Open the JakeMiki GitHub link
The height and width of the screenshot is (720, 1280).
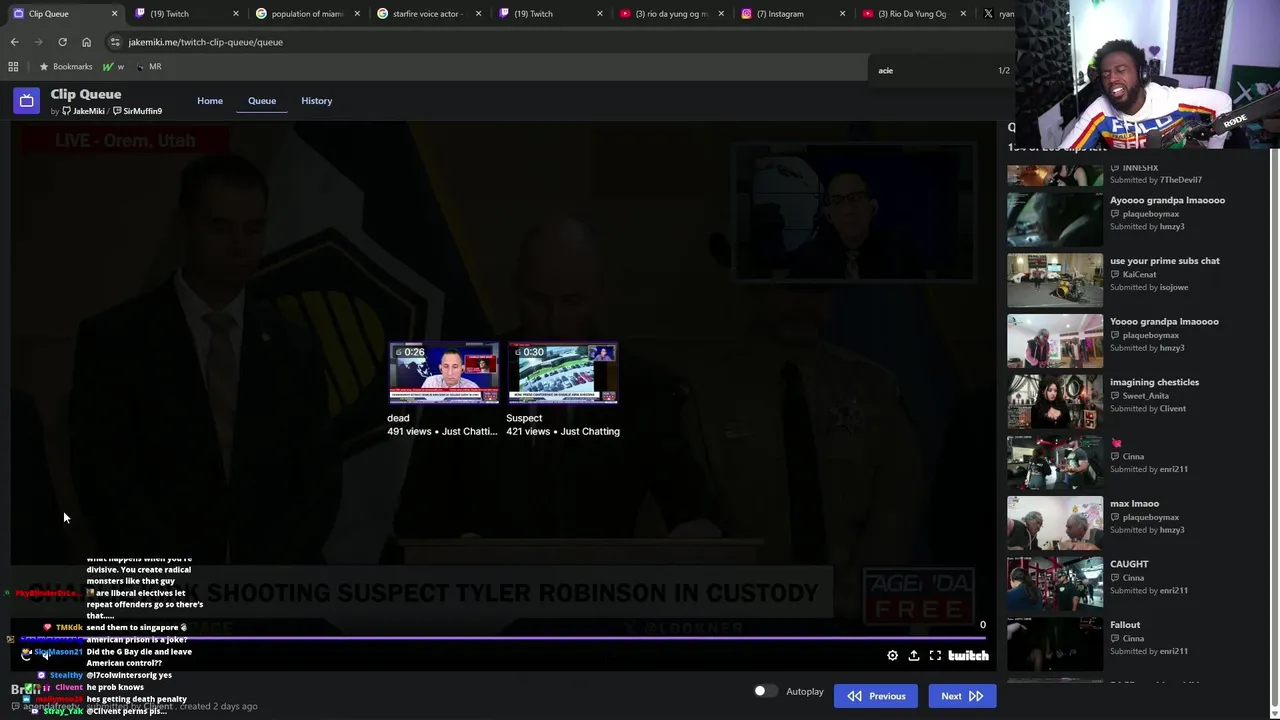83,111
